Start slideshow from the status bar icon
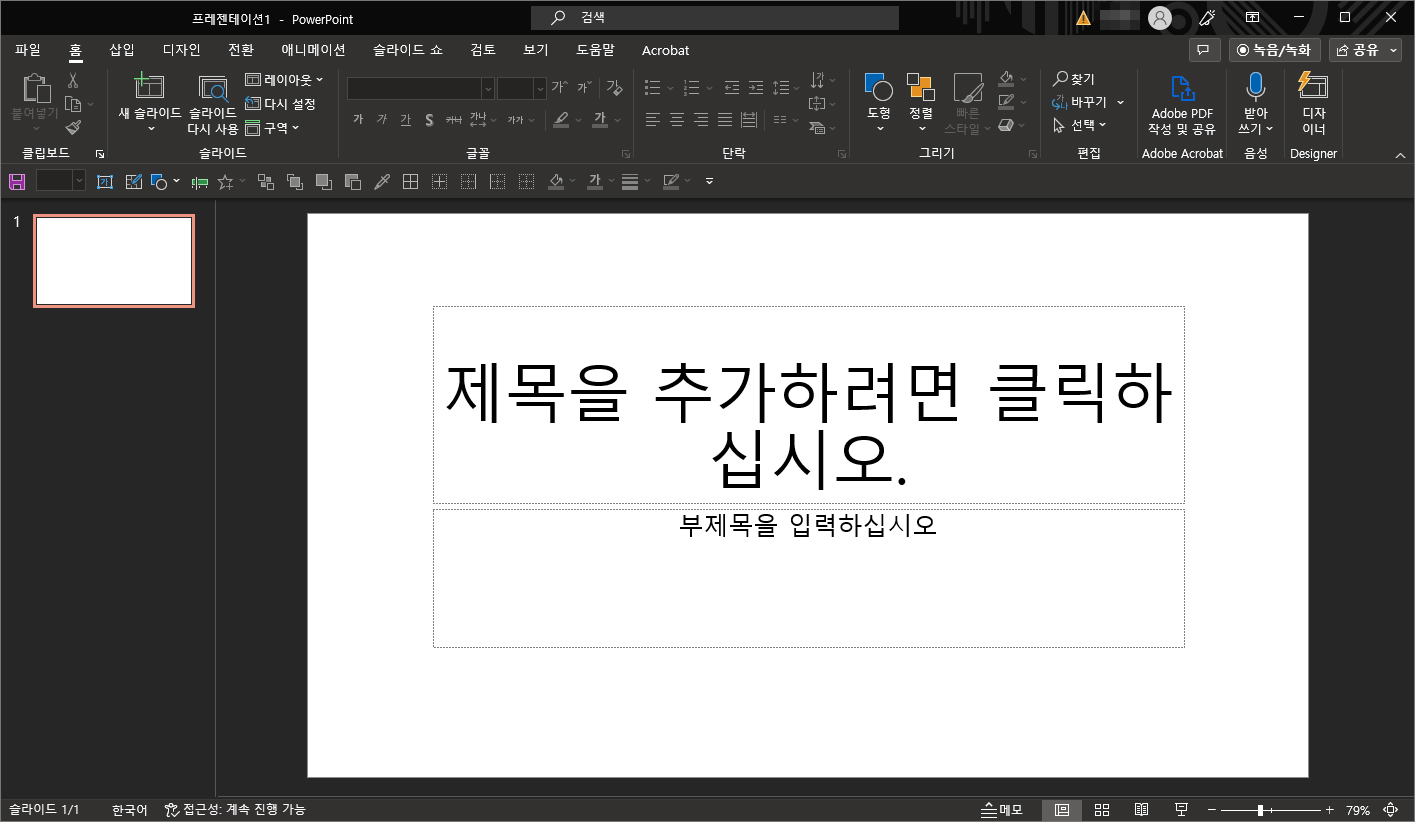 (x=1181, y=809)
